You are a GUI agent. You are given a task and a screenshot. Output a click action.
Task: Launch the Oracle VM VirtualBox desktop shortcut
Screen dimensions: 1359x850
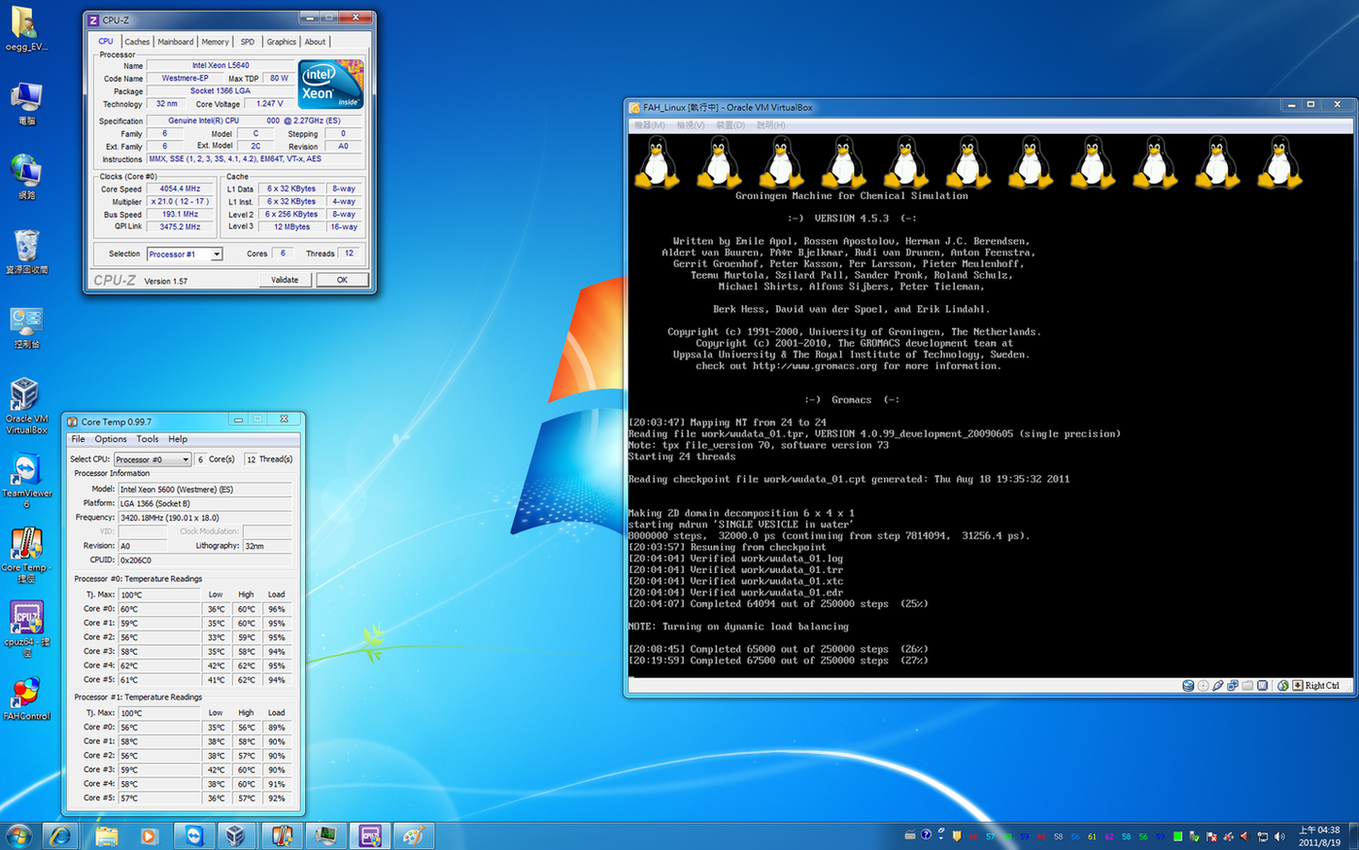pyautogui.click(x=26, y=406)
